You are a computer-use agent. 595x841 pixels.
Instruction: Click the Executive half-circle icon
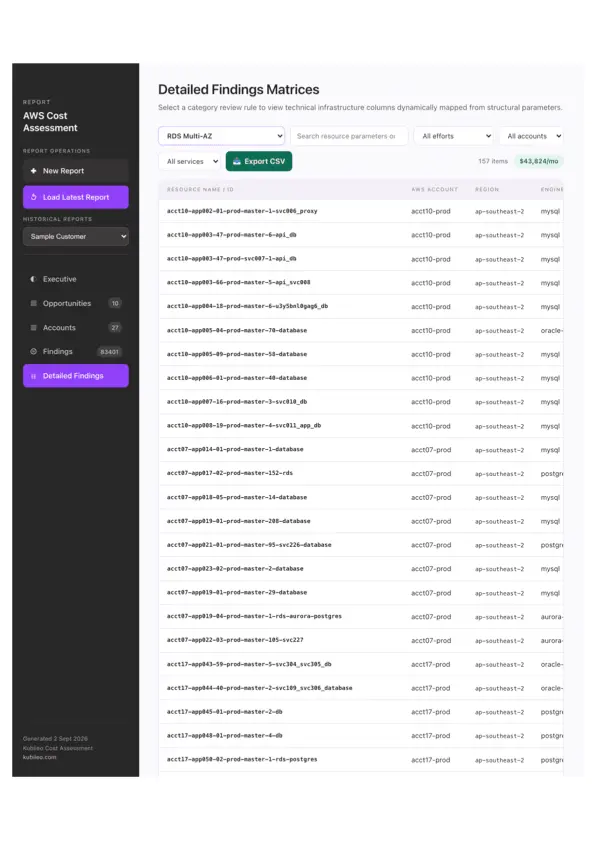pos(33,279)
